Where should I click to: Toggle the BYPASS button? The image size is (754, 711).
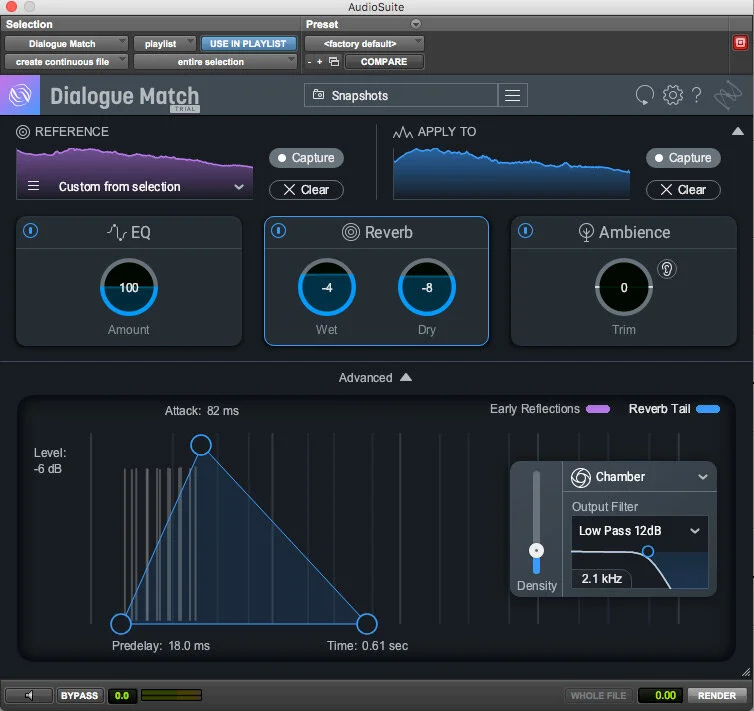79,695
